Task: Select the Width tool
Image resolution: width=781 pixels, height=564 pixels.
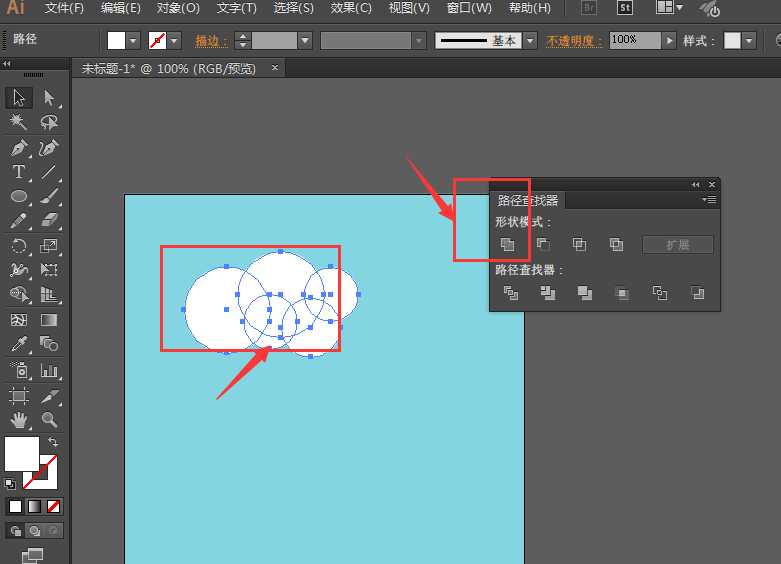Action: [x=19, y=270]
